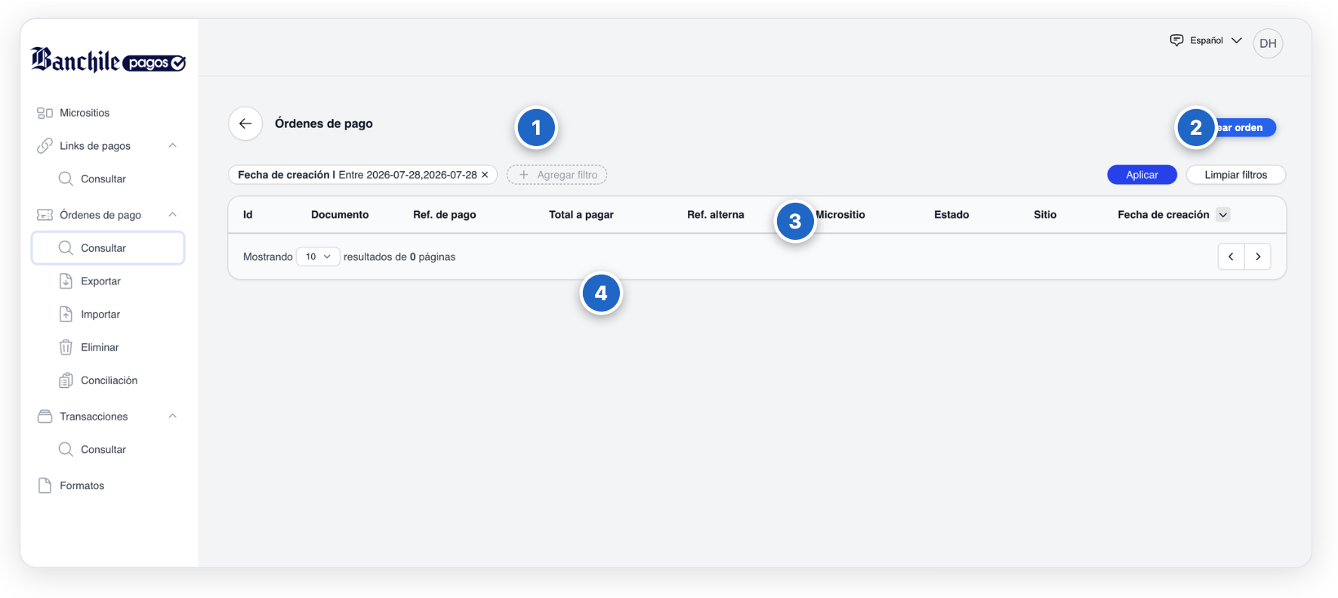The height and width of the screenshot is (598, 1338).
Task: Click the Id column header
Action: click(x=248, y=215)
